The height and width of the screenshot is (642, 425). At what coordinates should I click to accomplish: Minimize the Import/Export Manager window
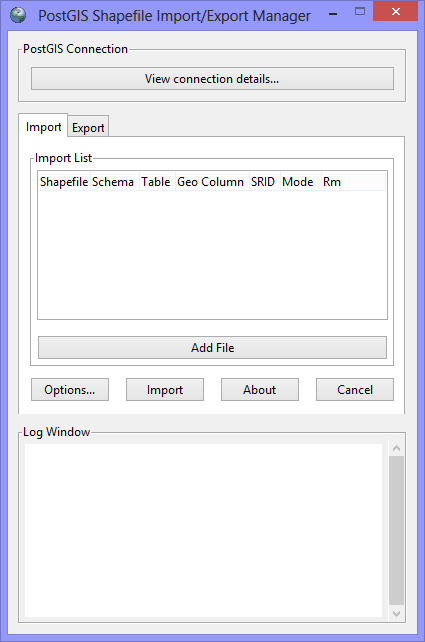[333, 14]
